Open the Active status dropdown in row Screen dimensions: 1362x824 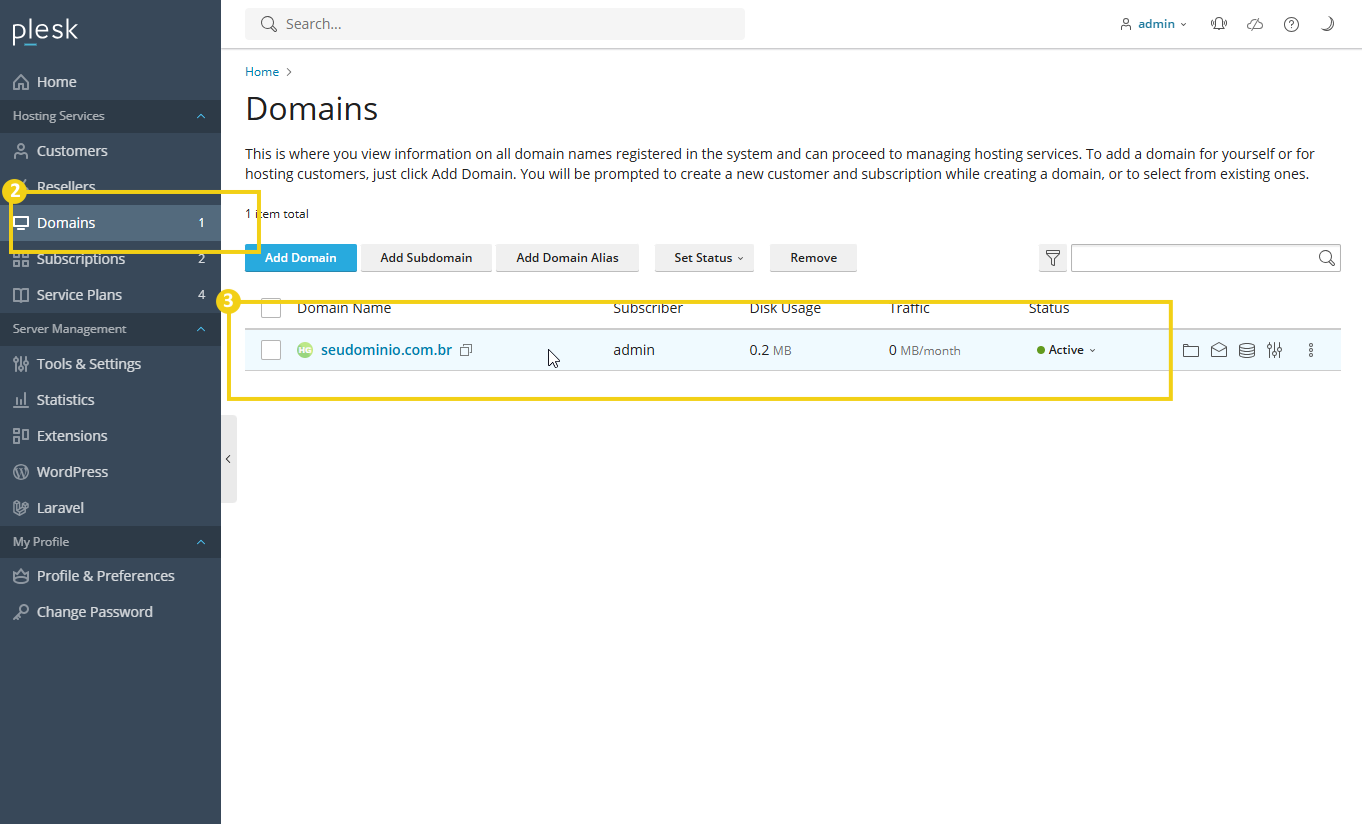tap(1067, 350)
